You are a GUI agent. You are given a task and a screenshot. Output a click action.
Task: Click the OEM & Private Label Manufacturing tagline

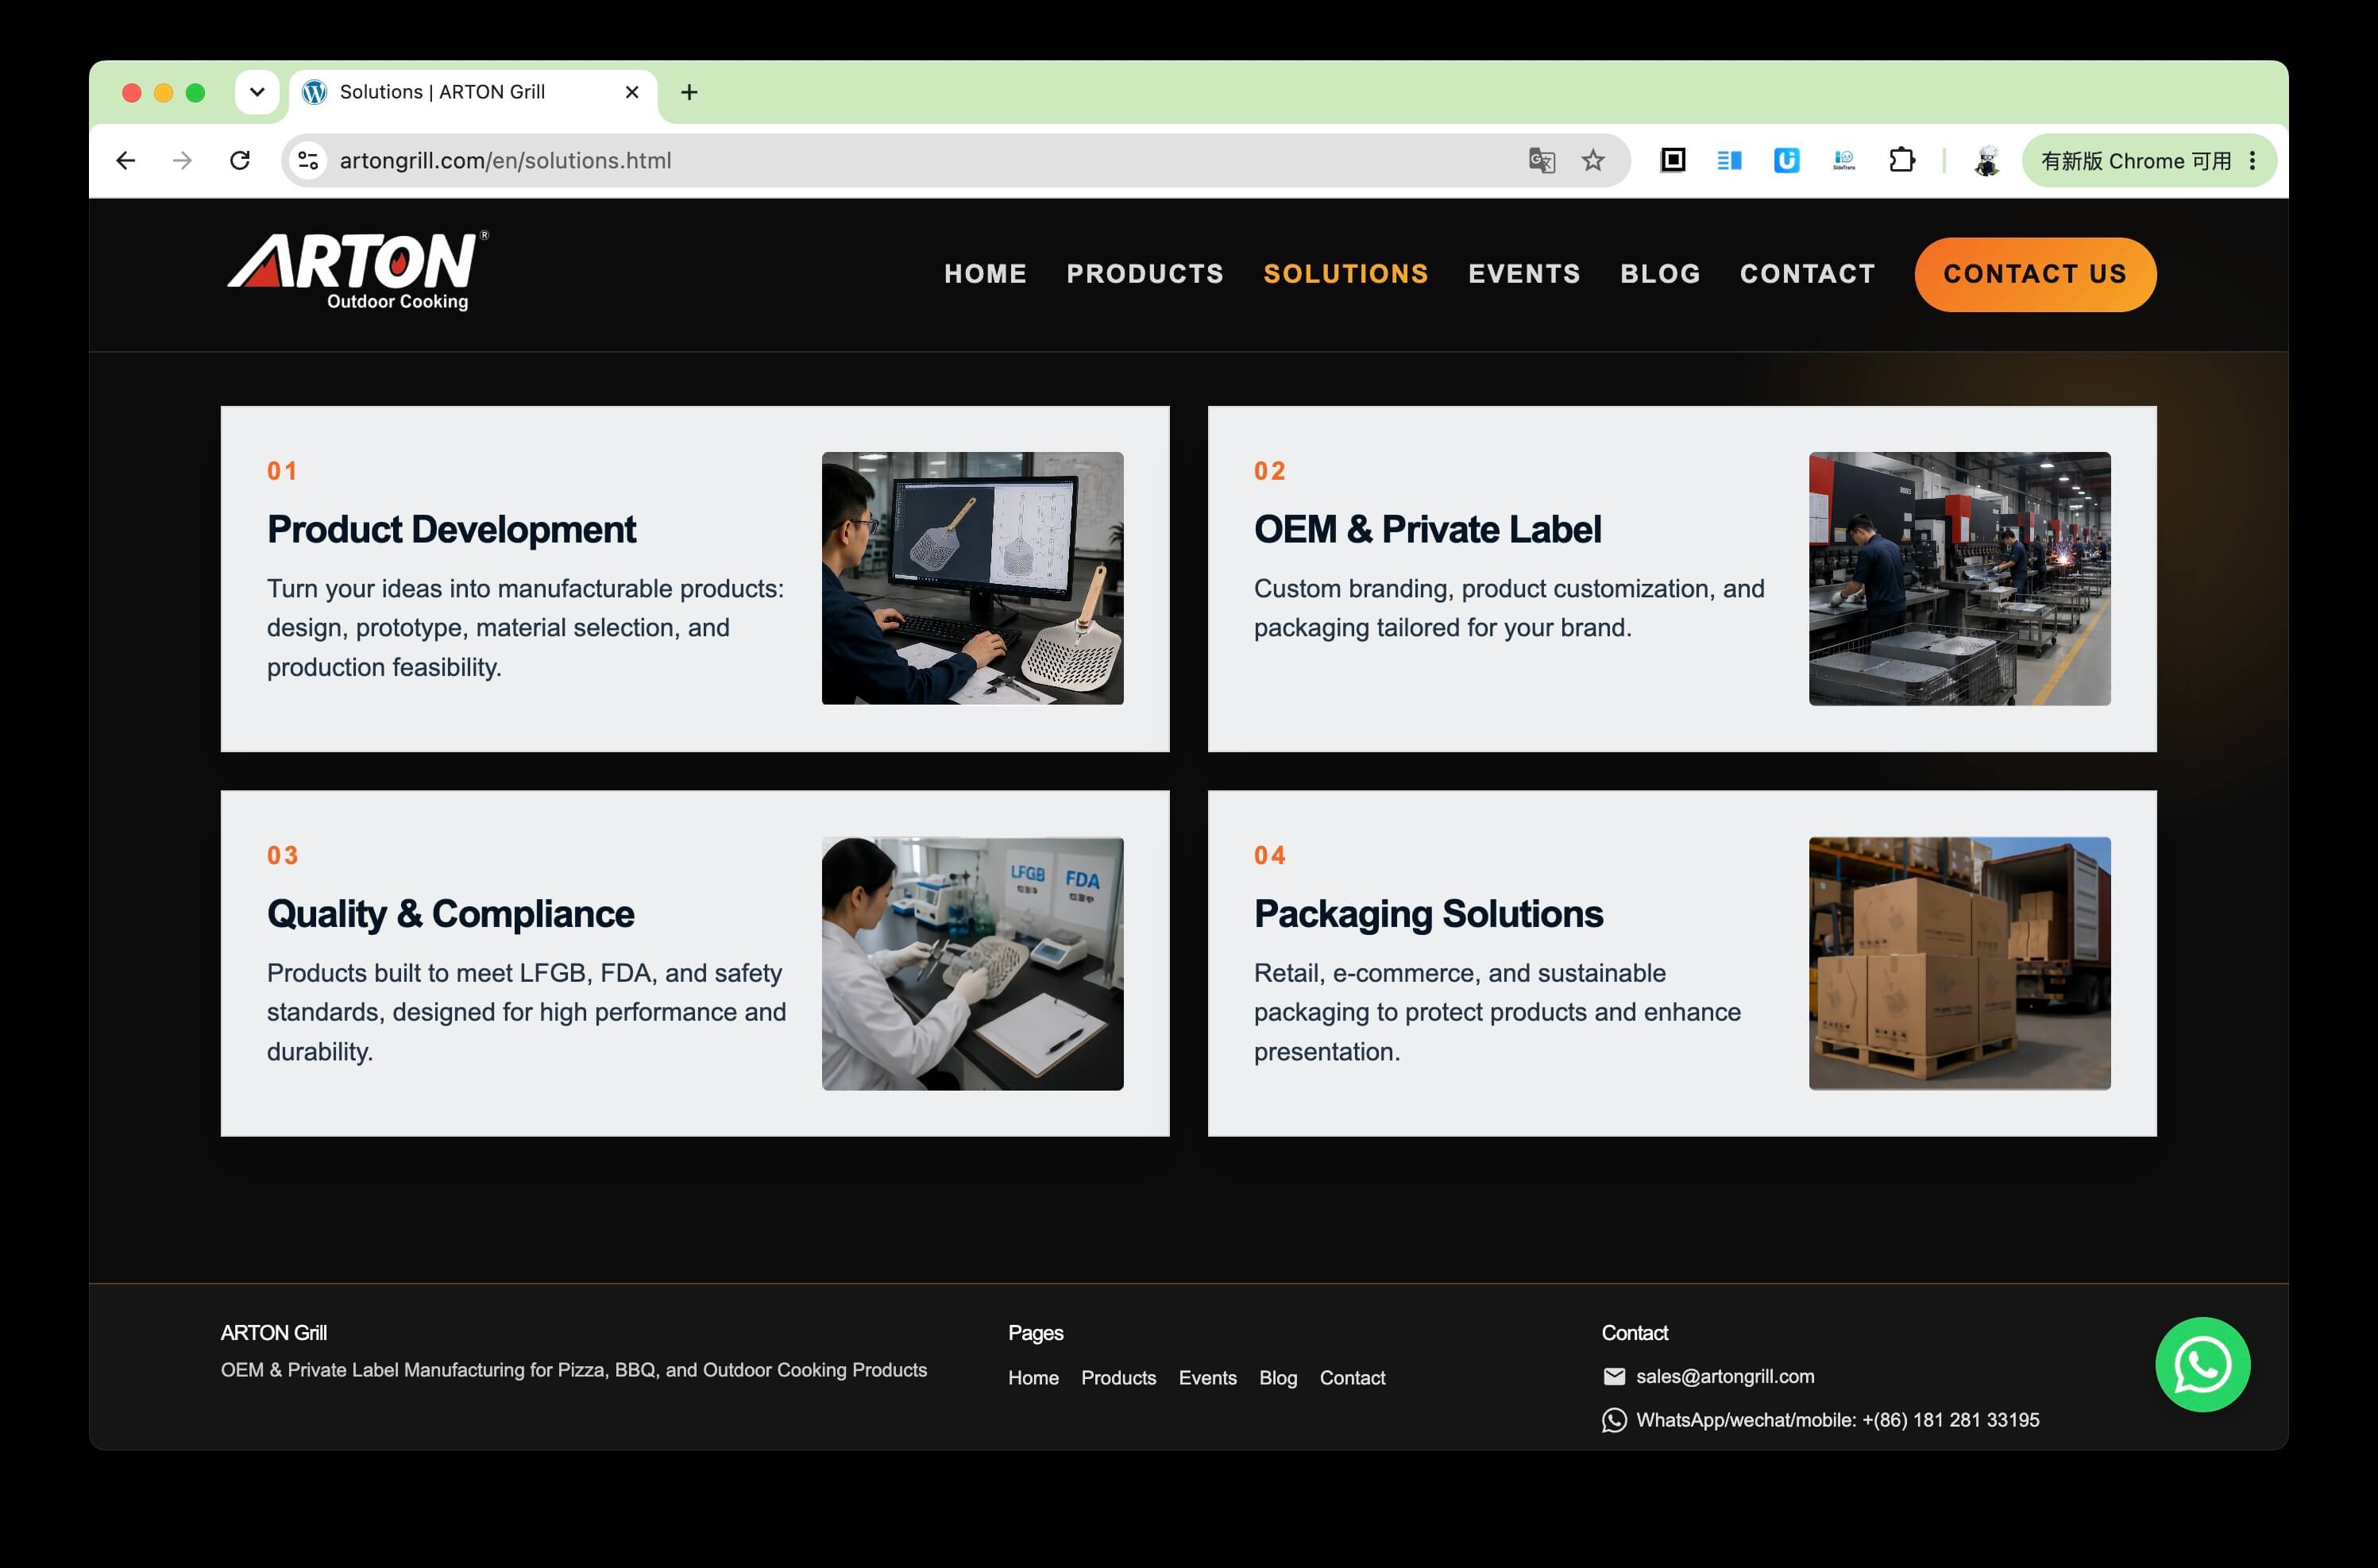tap(574, 1370)
